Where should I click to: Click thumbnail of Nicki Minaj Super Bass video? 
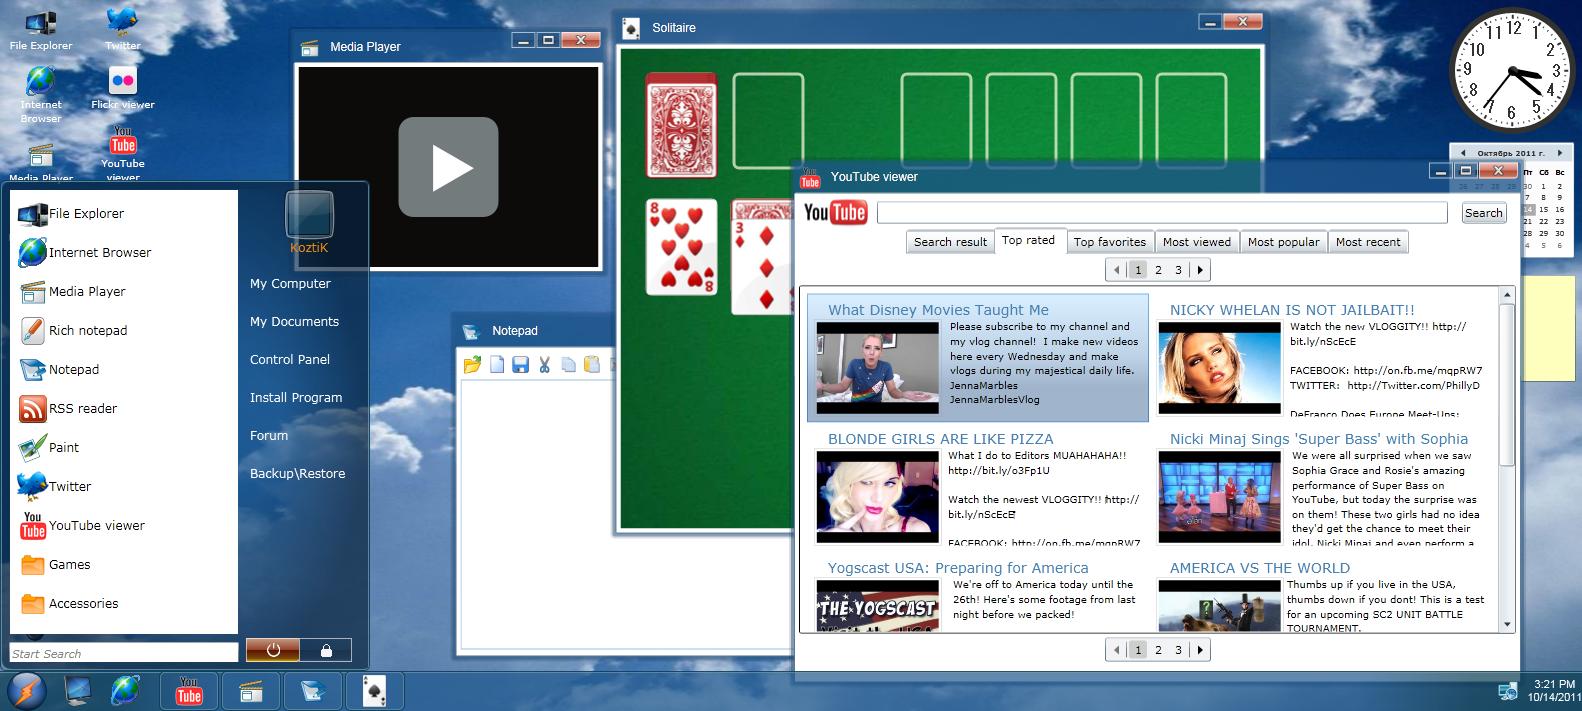pyautogui.click(x=1219, y=497)
